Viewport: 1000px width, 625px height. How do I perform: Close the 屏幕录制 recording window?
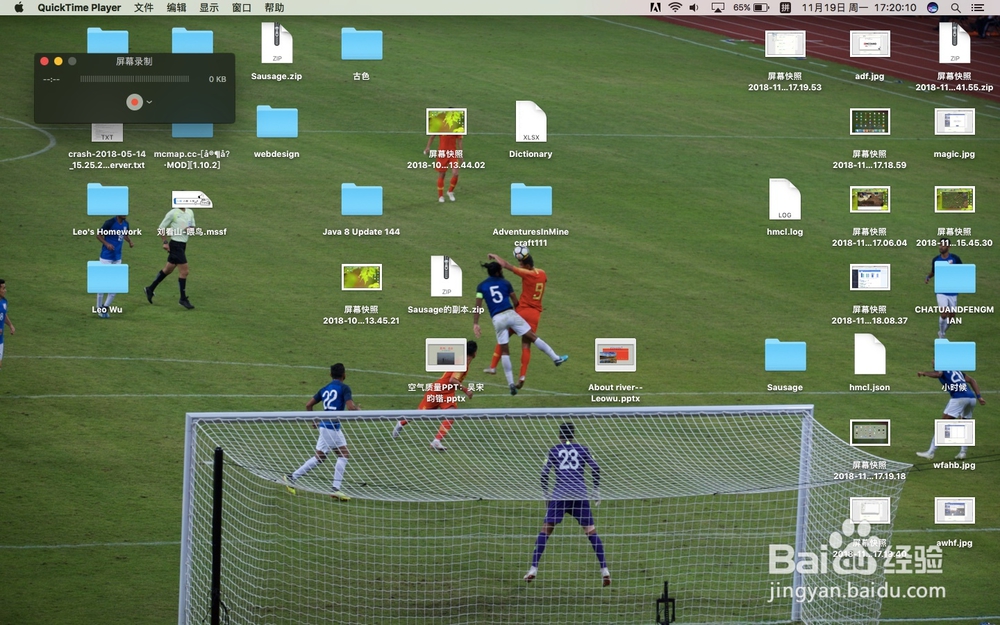pyautogui.click(x=45, y=61)
